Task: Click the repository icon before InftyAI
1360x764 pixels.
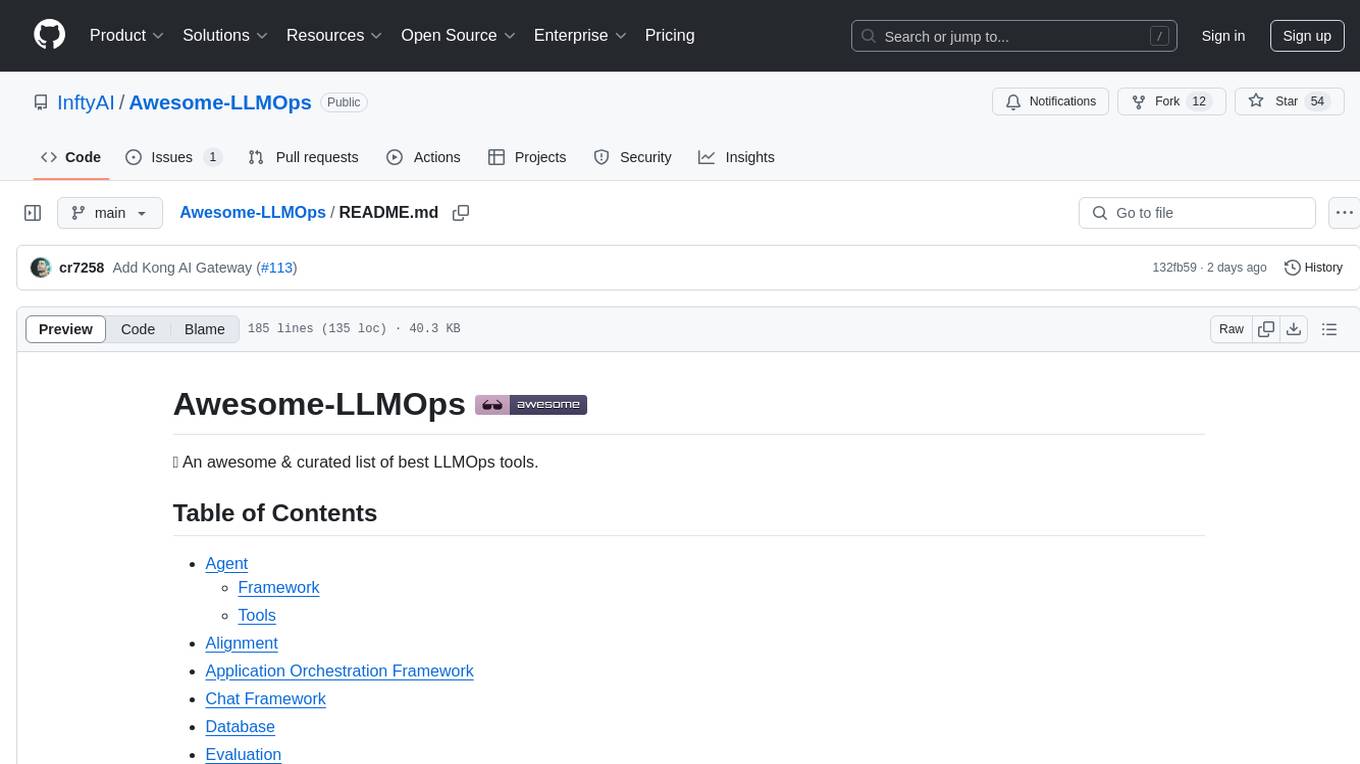Action: click(x=41, y=102)
